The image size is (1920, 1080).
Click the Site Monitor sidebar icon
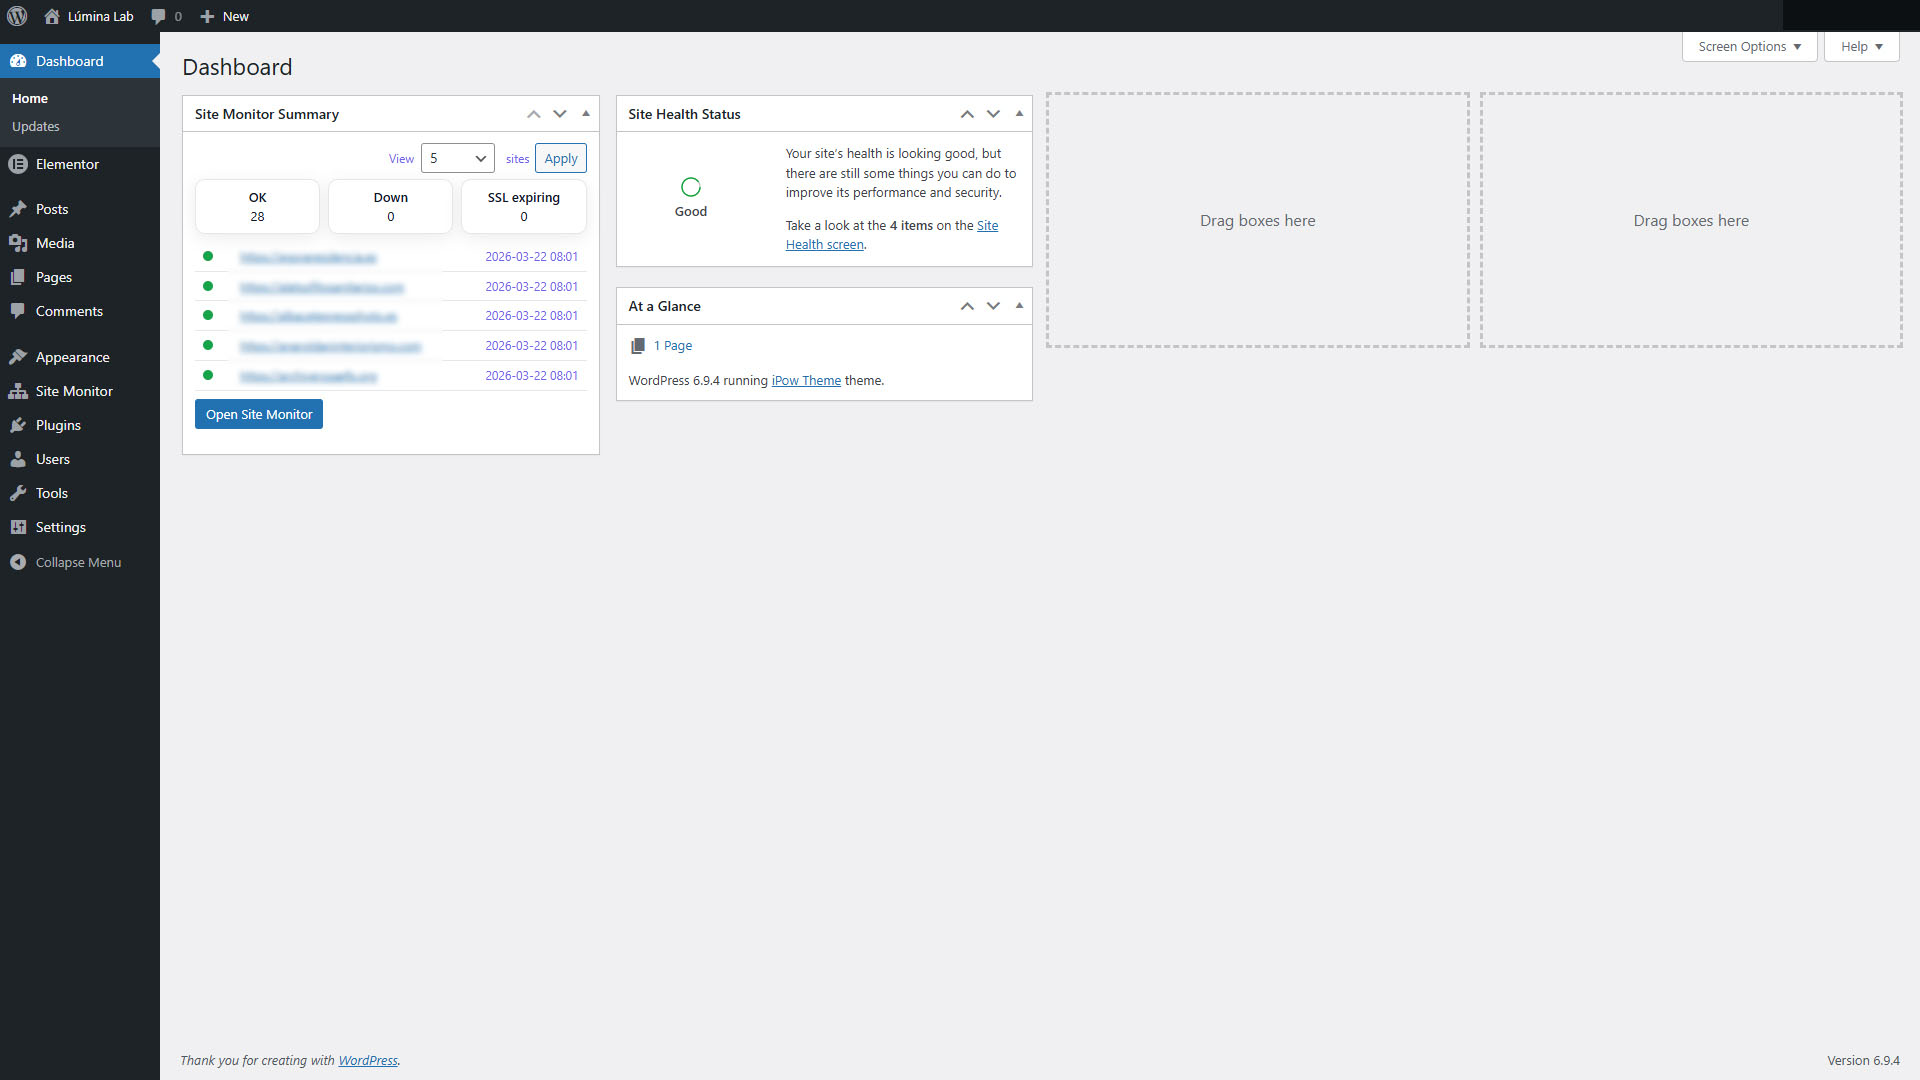pyautogui.click(x=18, y=391)
